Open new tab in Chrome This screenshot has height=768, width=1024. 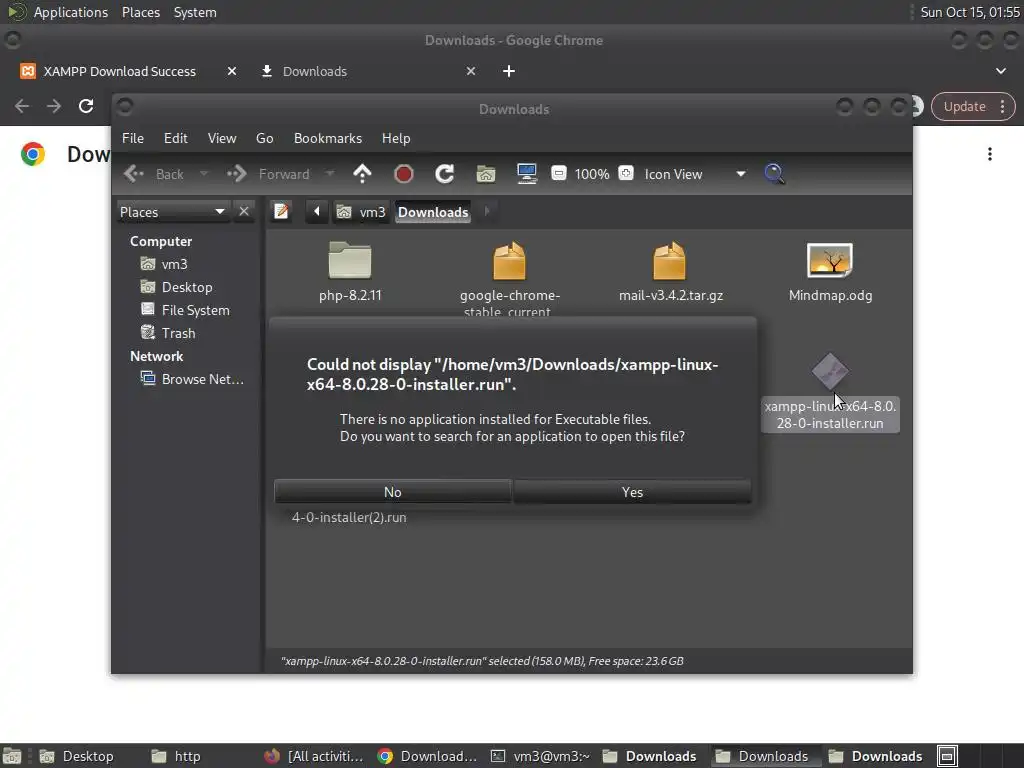[509, 71]
